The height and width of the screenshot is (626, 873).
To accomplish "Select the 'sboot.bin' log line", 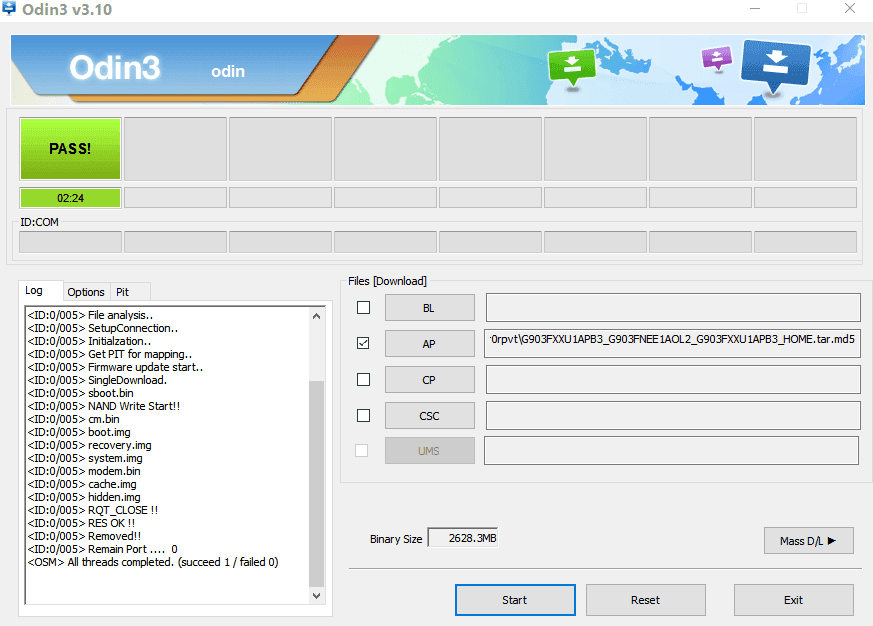I will pos(81,393).
